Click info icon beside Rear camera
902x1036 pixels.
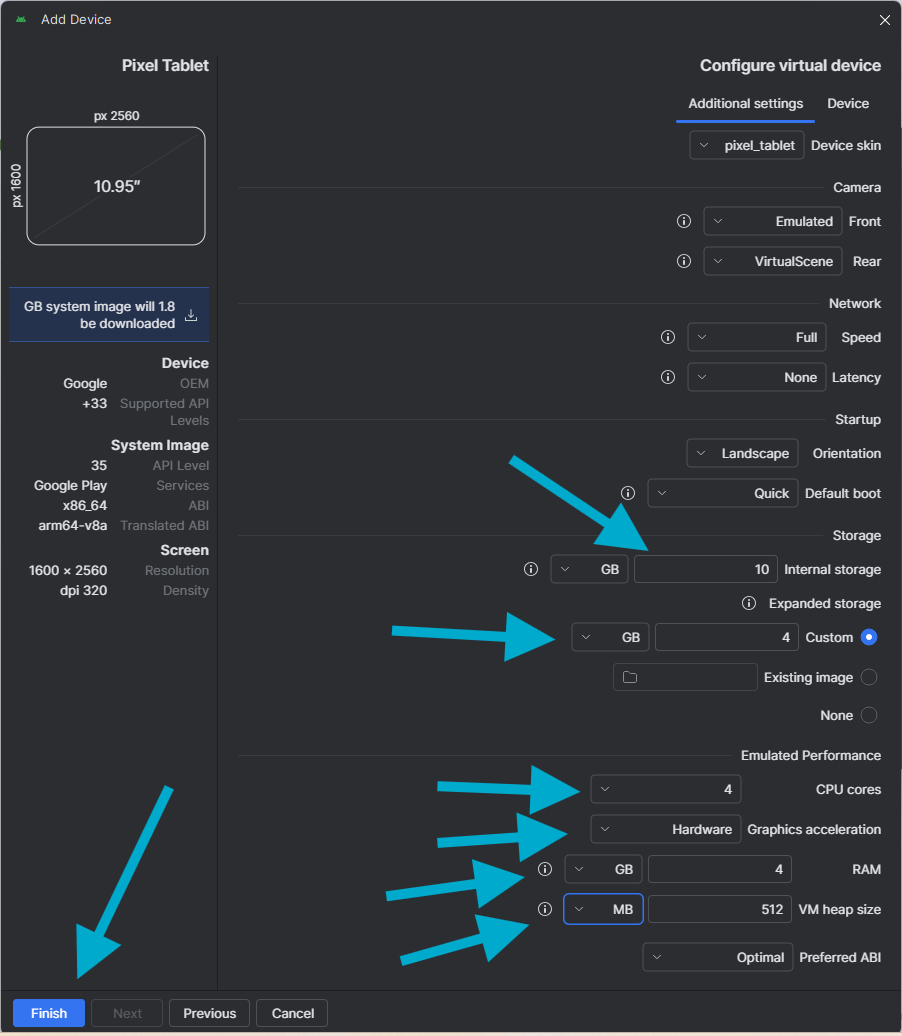[684, 261]
